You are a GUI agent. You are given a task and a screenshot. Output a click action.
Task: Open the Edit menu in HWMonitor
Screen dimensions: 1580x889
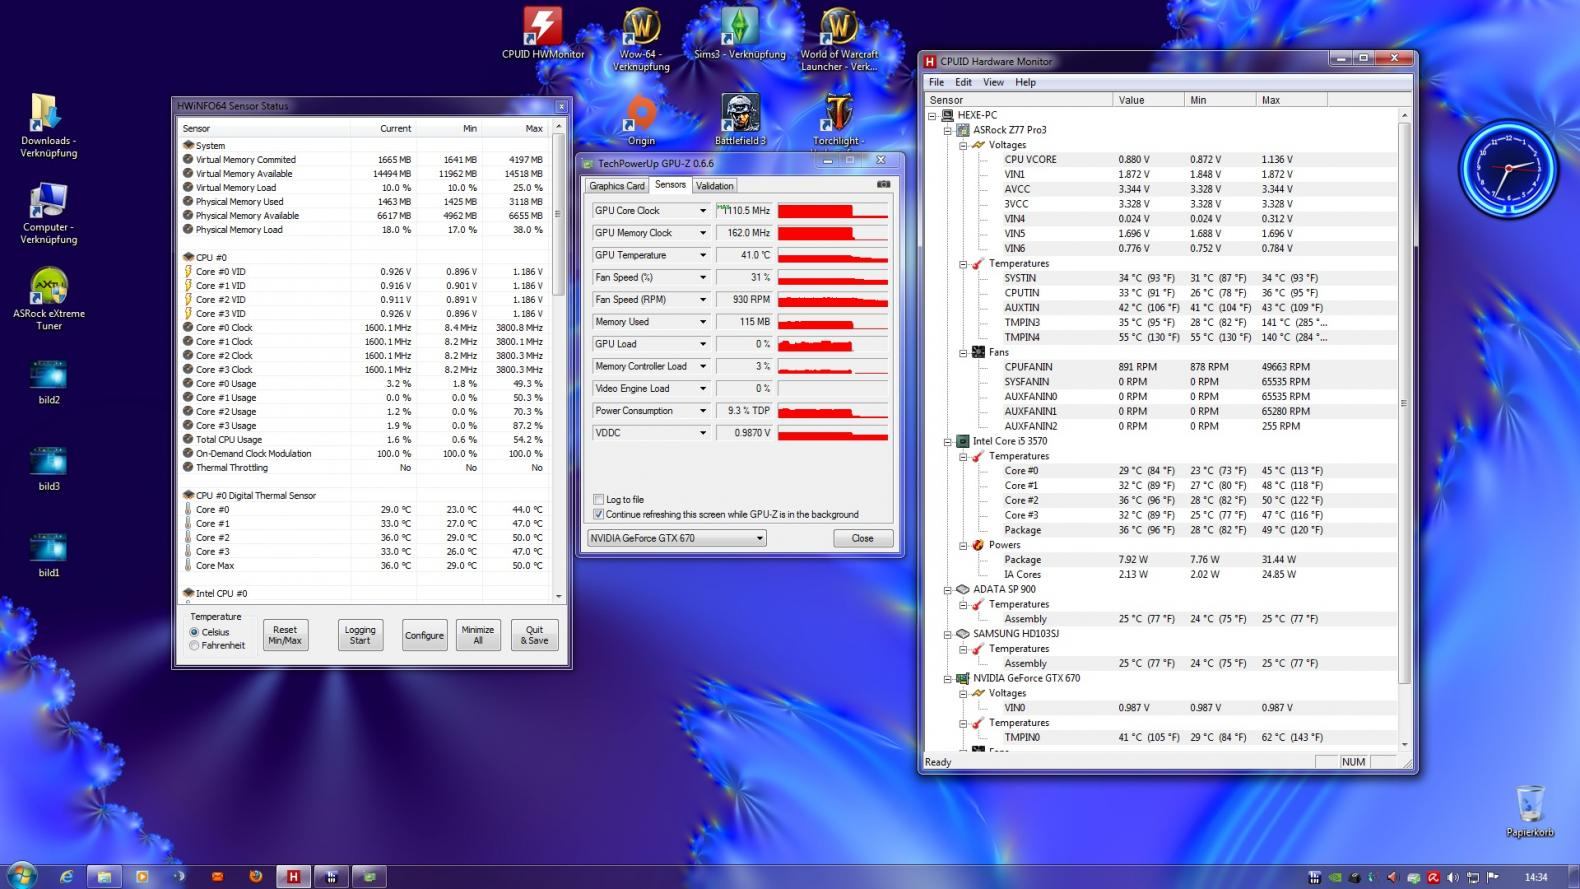pyautogui.click(x=963, y=82)
